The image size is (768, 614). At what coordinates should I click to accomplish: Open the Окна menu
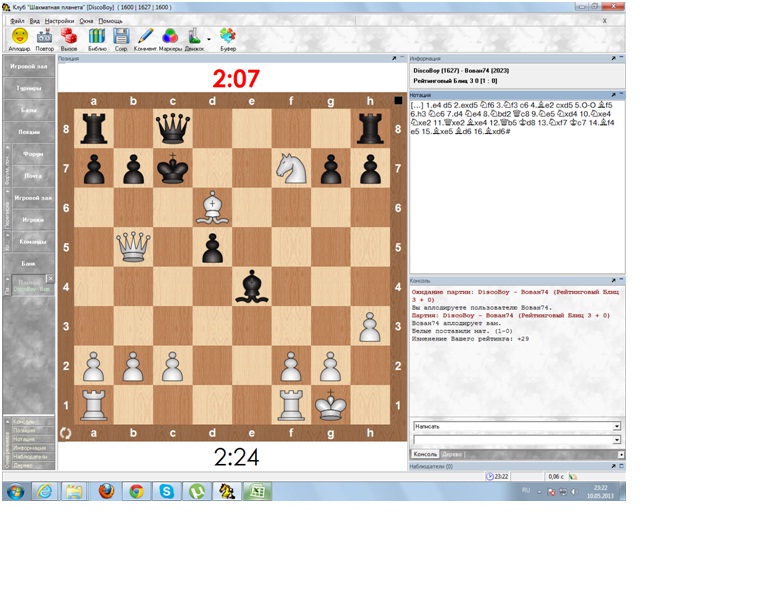86,21
